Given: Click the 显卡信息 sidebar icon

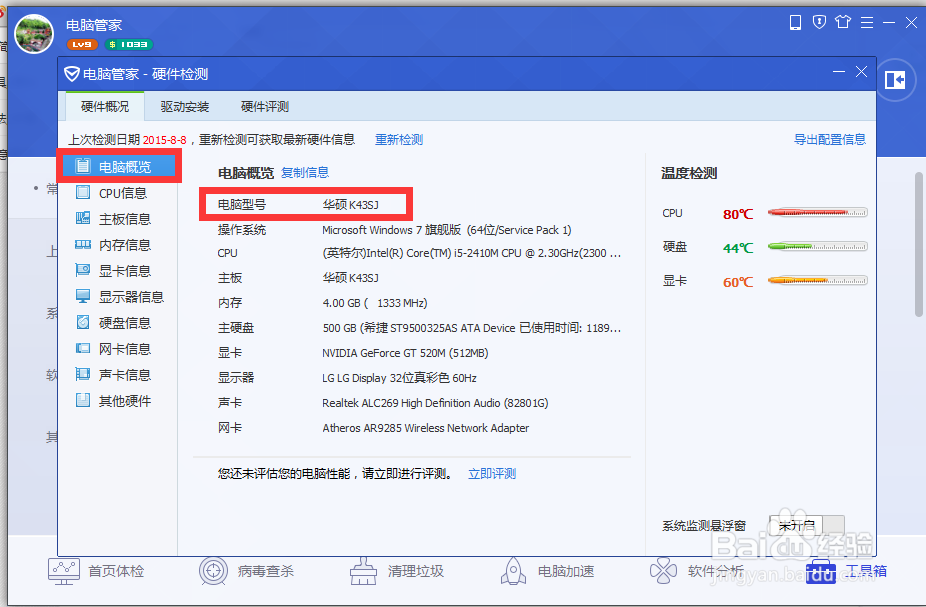Looking at the screenshot, I should [x=83, y=270].
